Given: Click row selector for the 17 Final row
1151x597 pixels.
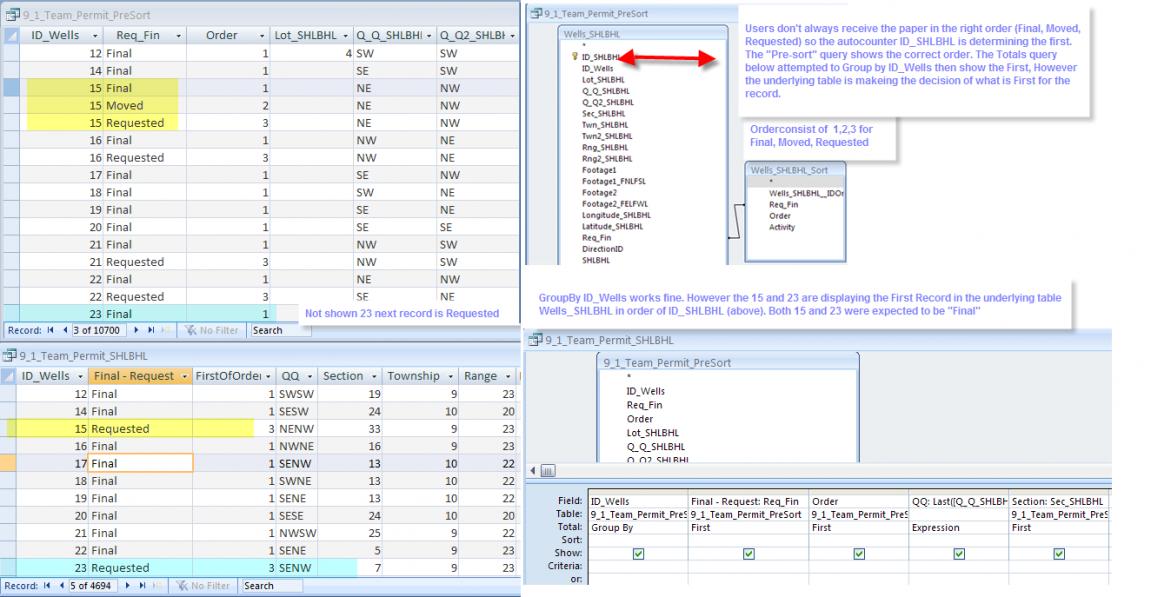Looking at the screenshot, I should [x=8, y=463].
